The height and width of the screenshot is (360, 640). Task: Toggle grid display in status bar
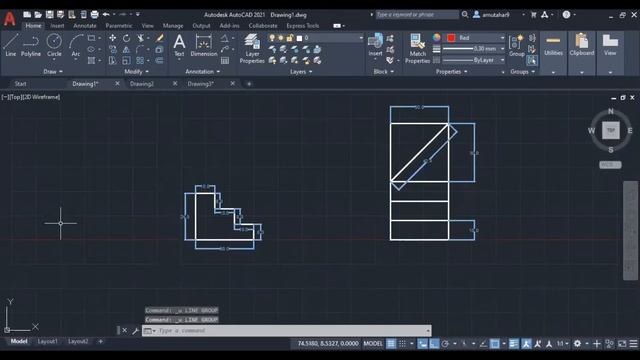point(391,344)
